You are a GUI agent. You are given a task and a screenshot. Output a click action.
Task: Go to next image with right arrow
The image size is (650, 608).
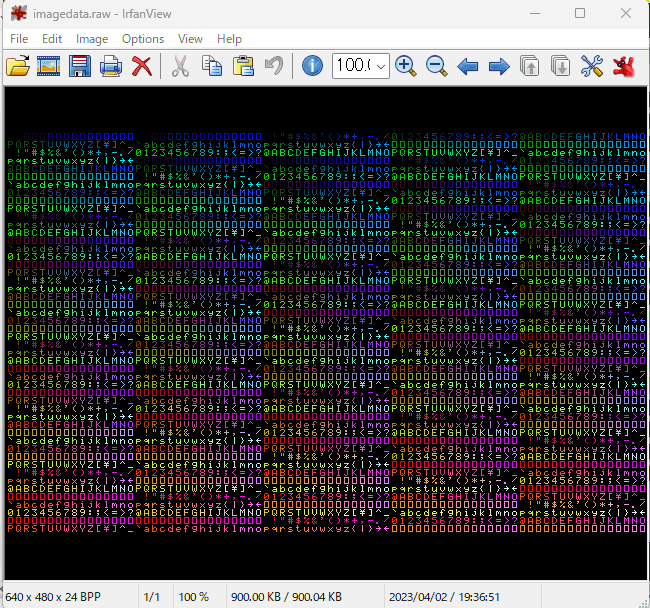[499, 66]
